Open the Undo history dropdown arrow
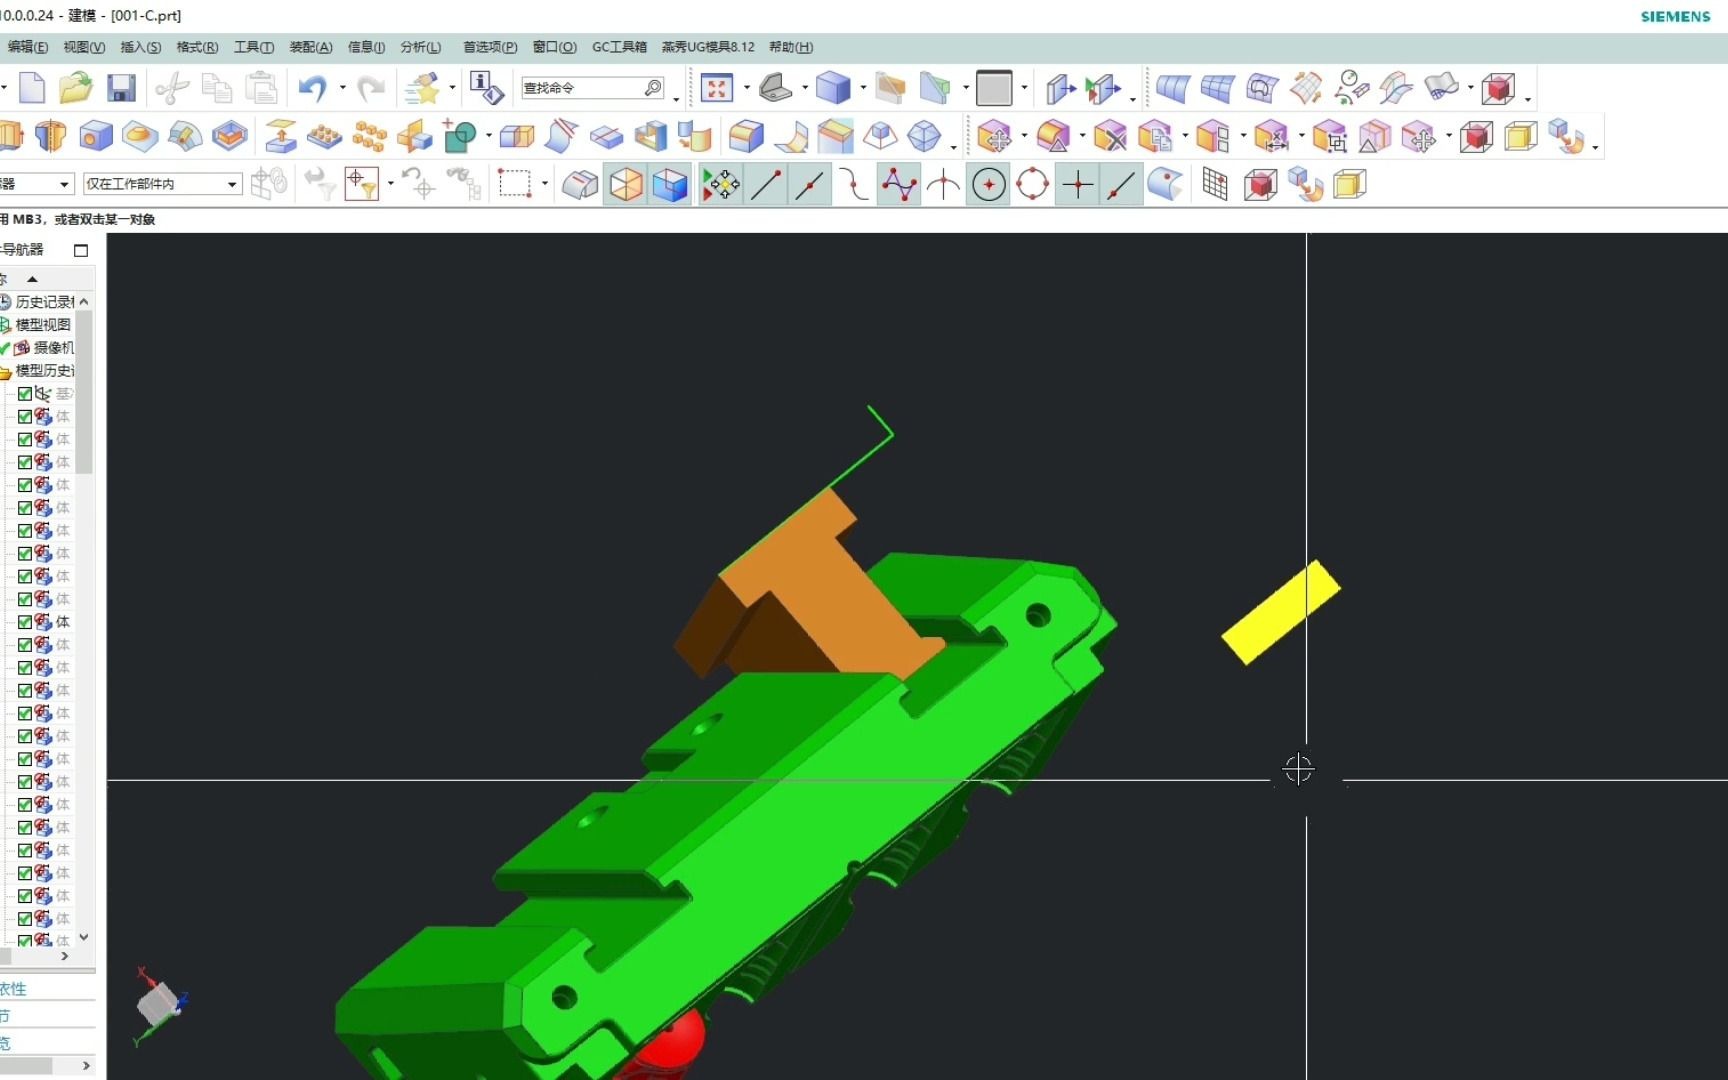This screenshot has width=1728, height=1080. (x=343, y=88)
